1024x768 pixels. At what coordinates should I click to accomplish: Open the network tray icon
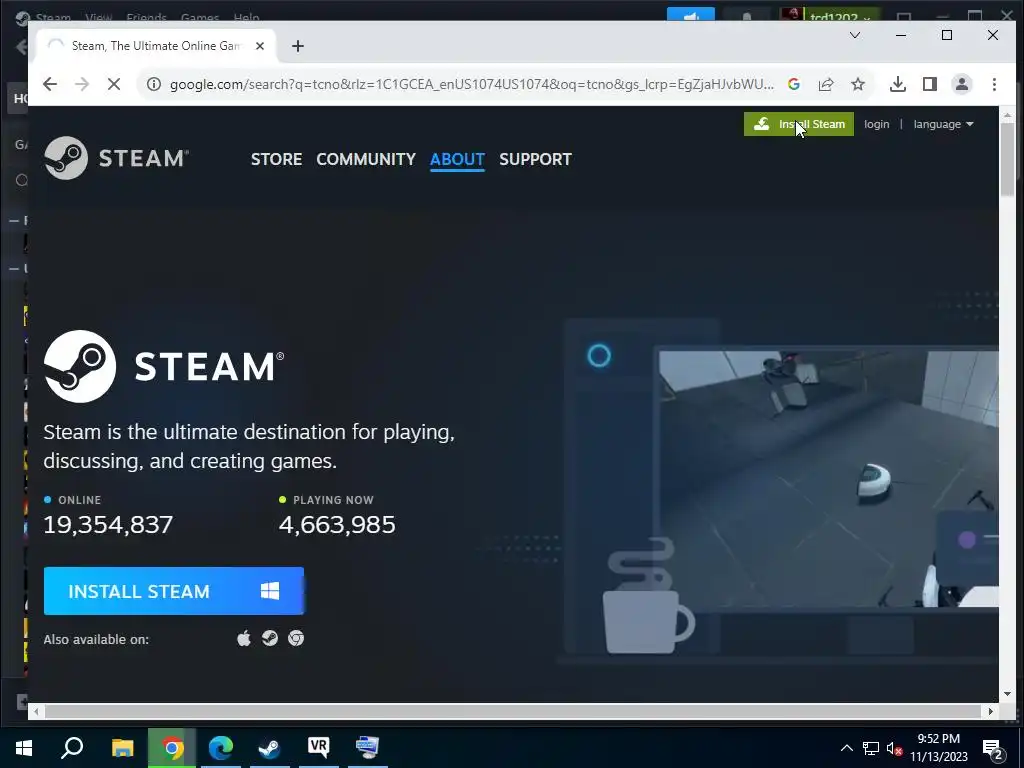click(x=871, y=748)
